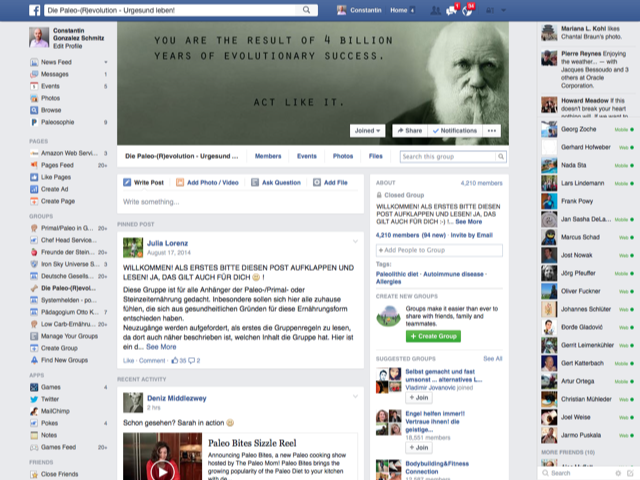Select the Write Post tab
Image resolution: width=640 pixels, height=480 pixels.
point(143,182)
